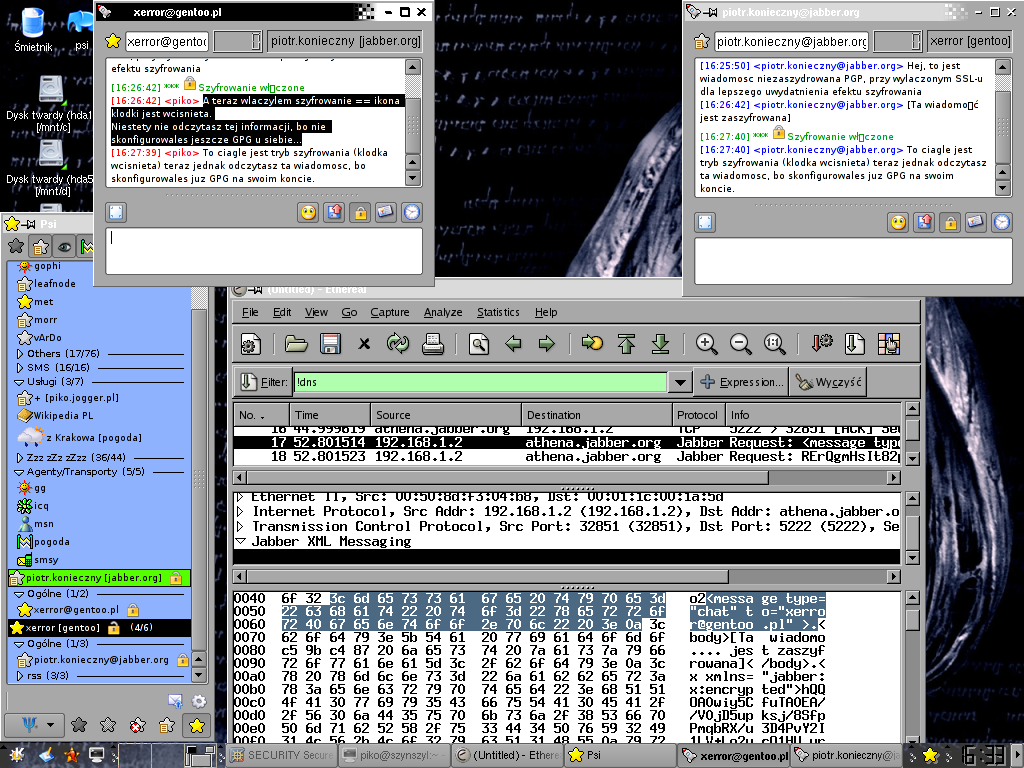Image resolution: width=1024 pixels, height=768 pixels.
Task: Send file icon in xerror chat window
Action: coord(334,212)
